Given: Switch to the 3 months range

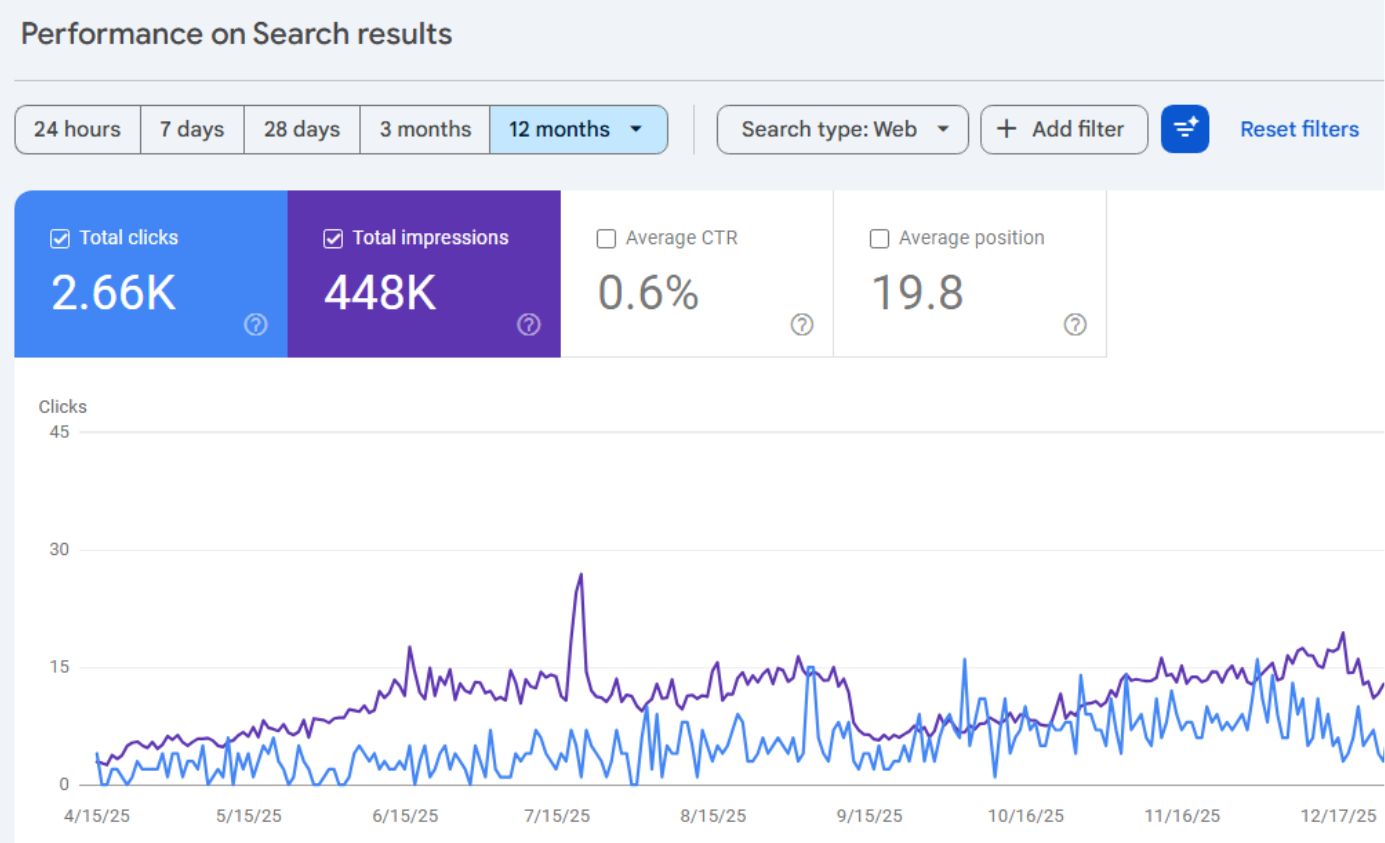Looking at the screenshot, I should (x=425, y=129).
